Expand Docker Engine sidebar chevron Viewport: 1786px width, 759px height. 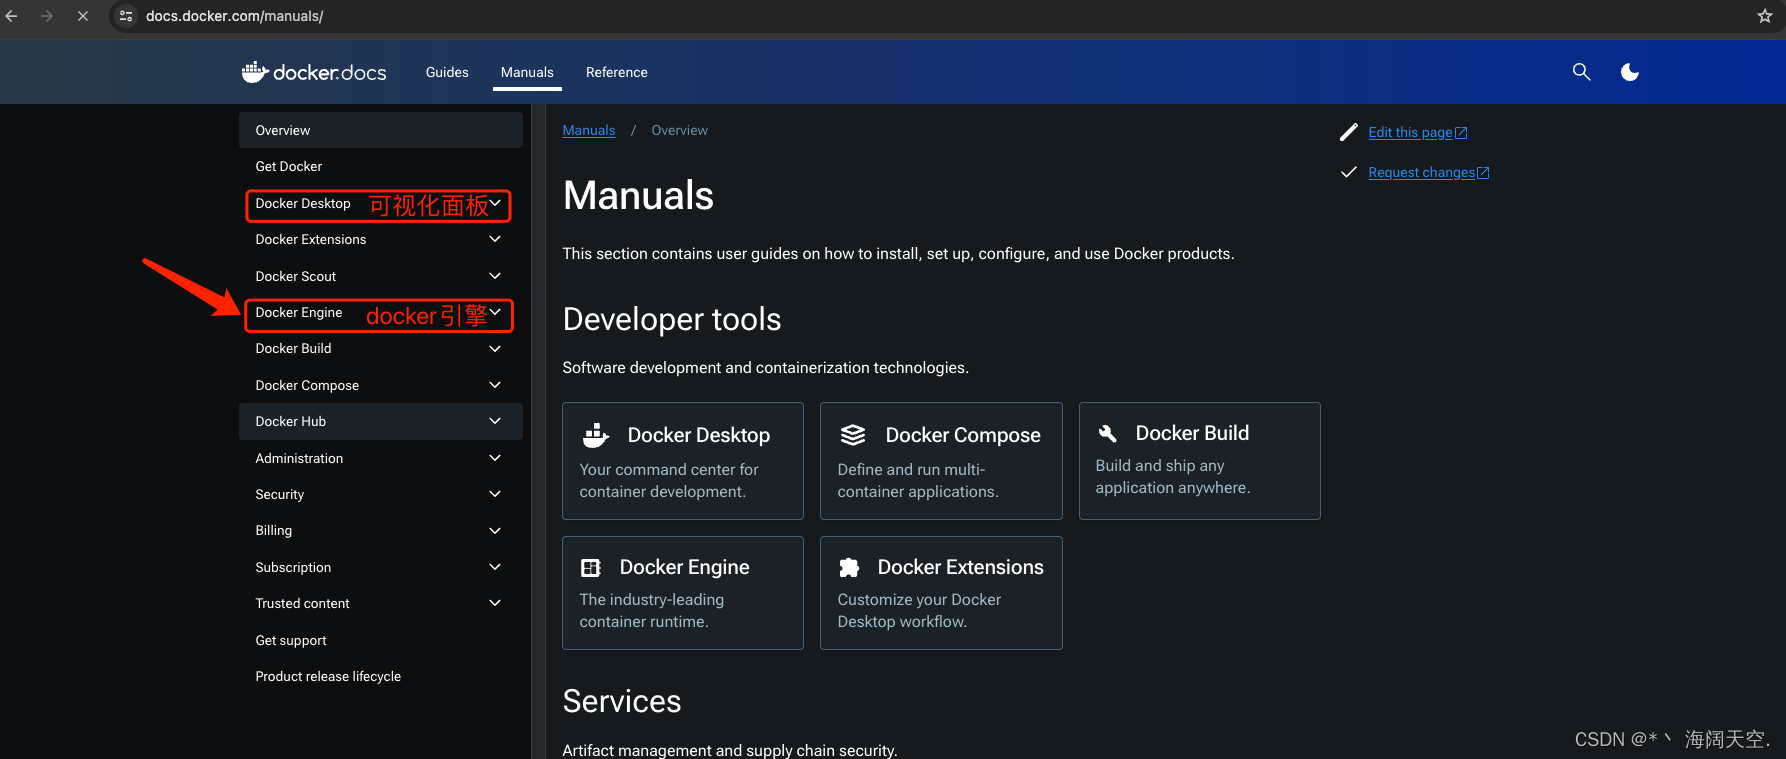[495, 312]
